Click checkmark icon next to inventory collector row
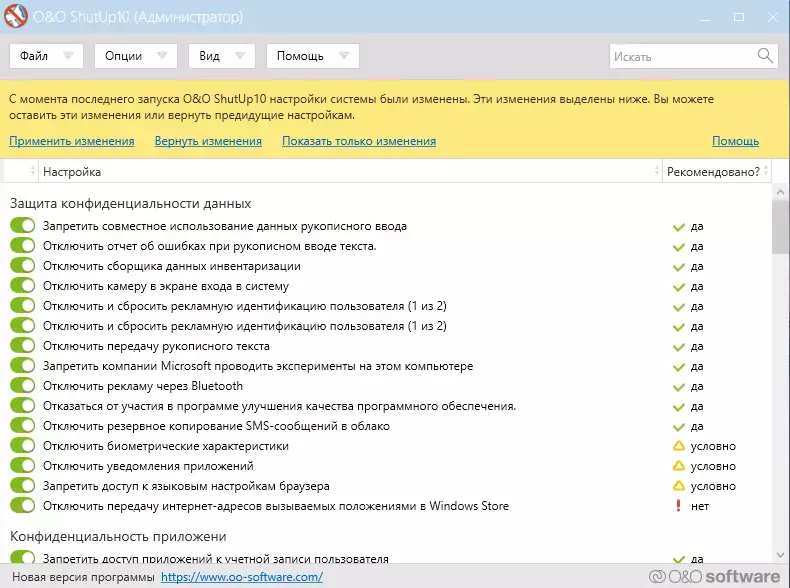The height and width of the screenshot is (588, 790). [x=679, y=267]
